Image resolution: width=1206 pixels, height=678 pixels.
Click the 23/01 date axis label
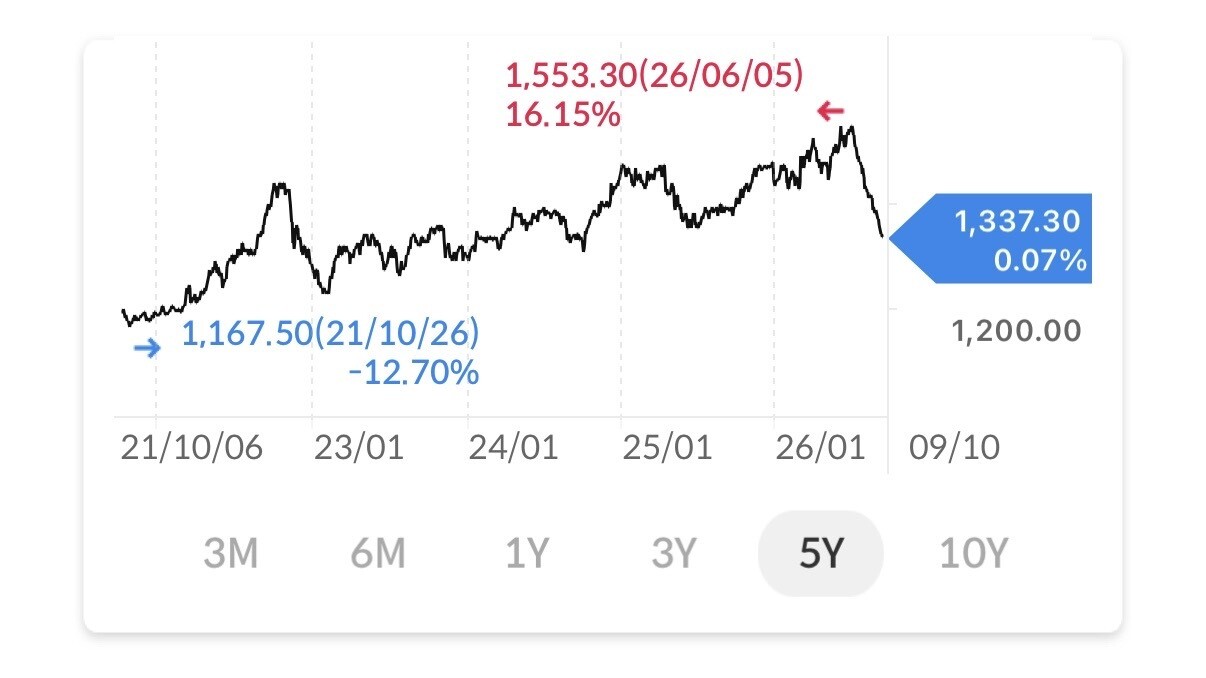coord(358,447)
